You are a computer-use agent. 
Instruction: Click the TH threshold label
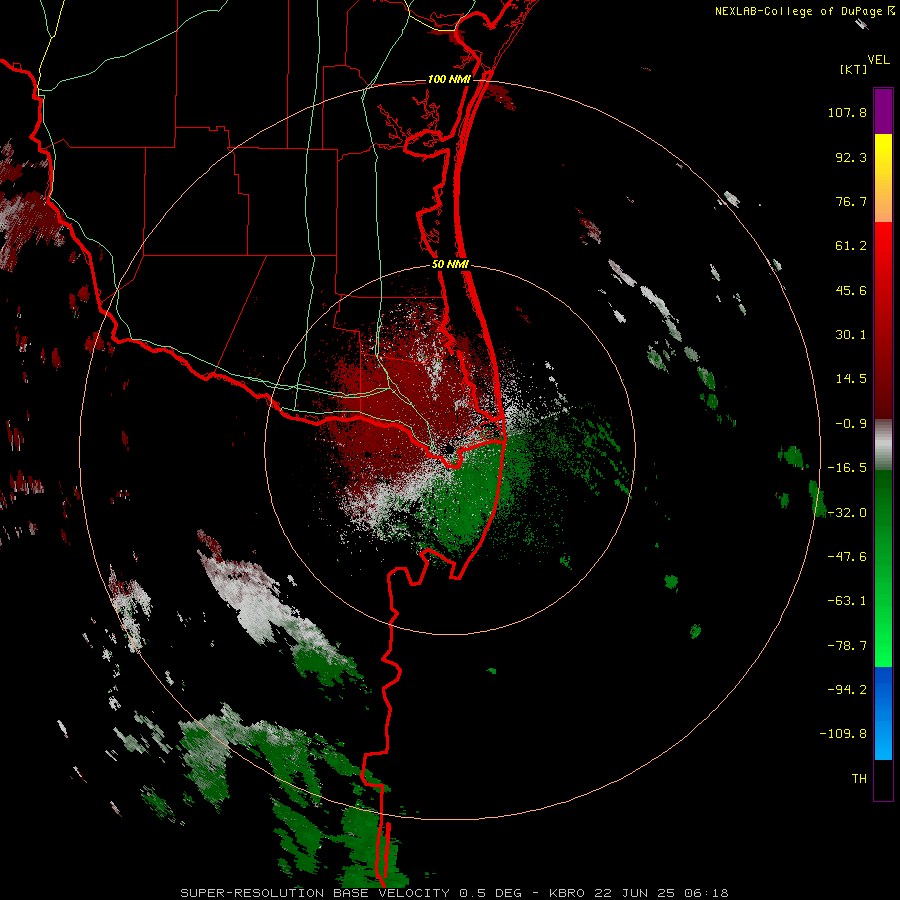pyautogui.click(x=859, y=778)
